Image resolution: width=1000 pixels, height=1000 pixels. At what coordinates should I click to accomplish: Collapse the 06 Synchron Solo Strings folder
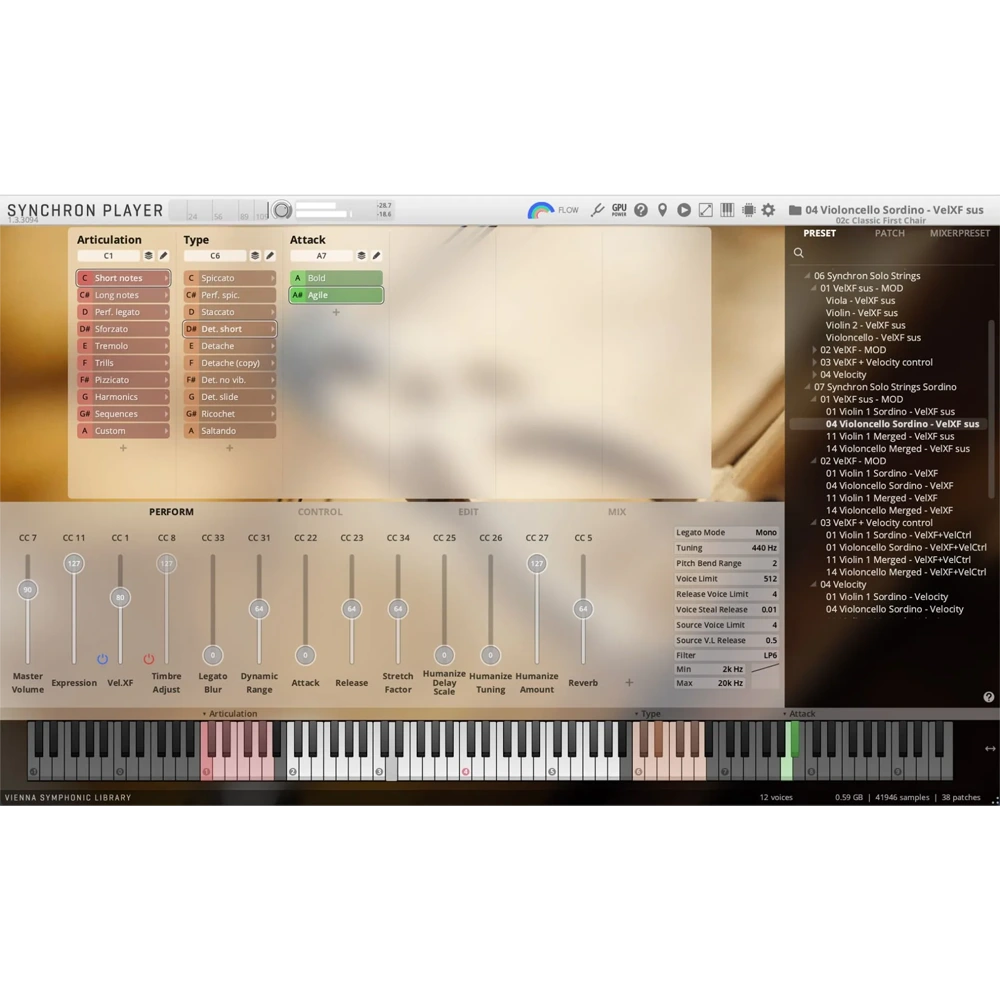coord(807,276)
